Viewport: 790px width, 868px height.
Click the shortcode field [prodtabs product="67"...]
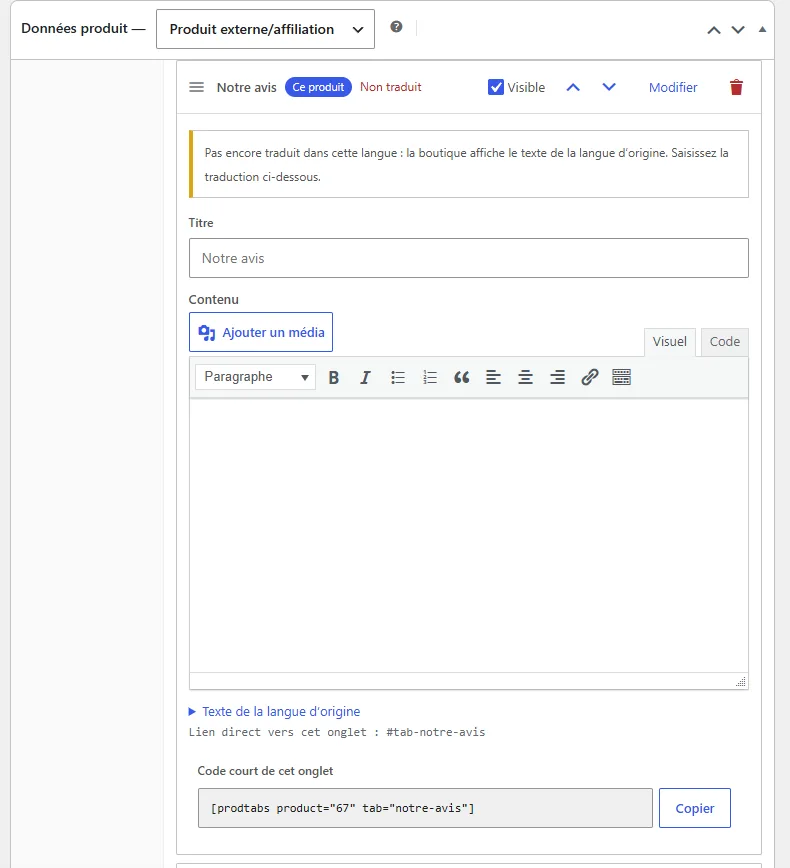pos(425,808)
